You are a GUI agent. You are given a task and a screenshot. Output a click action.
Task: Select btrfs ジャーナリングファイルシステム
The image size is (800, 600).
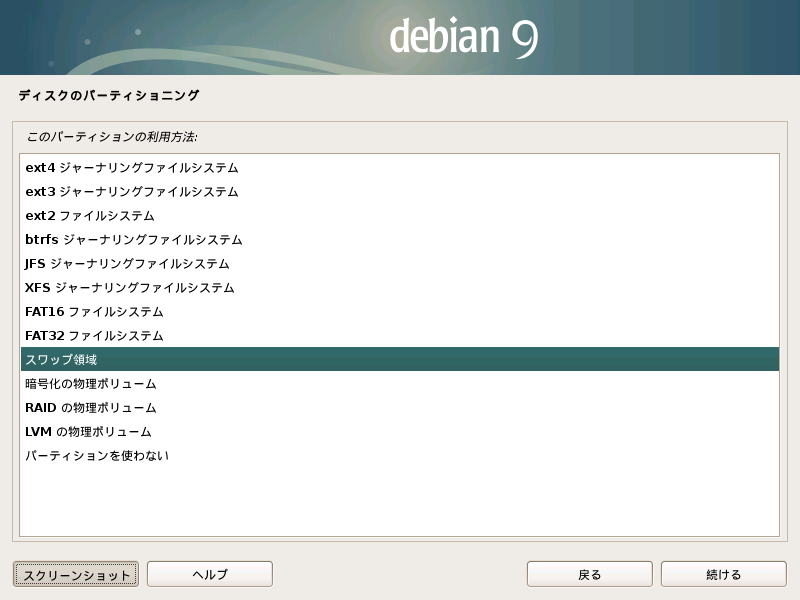tap(134, 240)
